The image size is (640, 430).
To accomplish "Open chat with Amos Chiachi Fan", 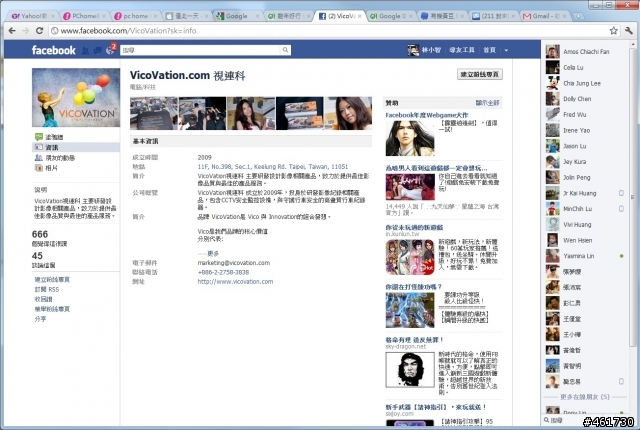I will coord(585,52).
